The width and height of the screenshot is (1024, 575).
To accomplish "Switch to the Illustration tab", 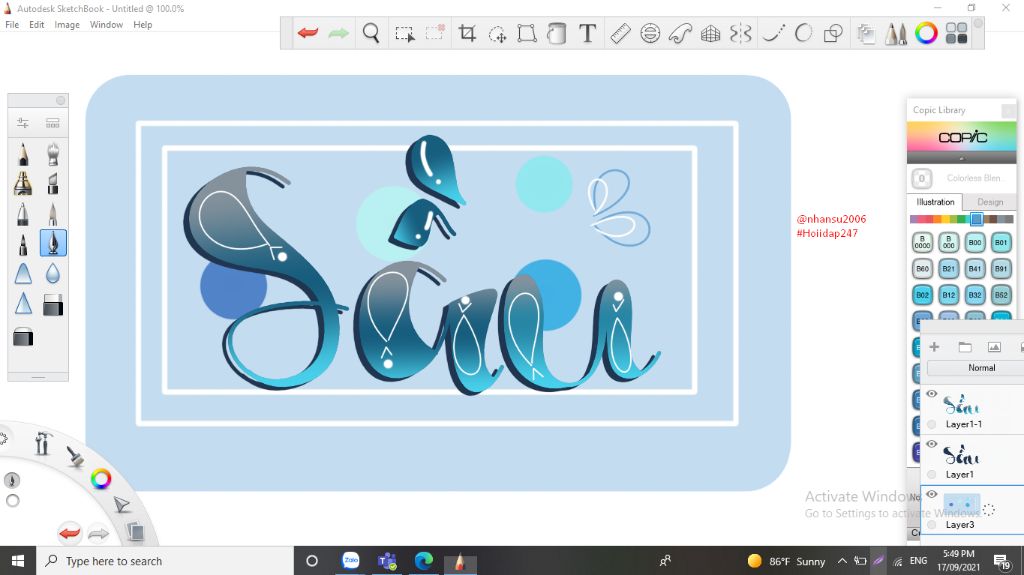I will (935, 202).
